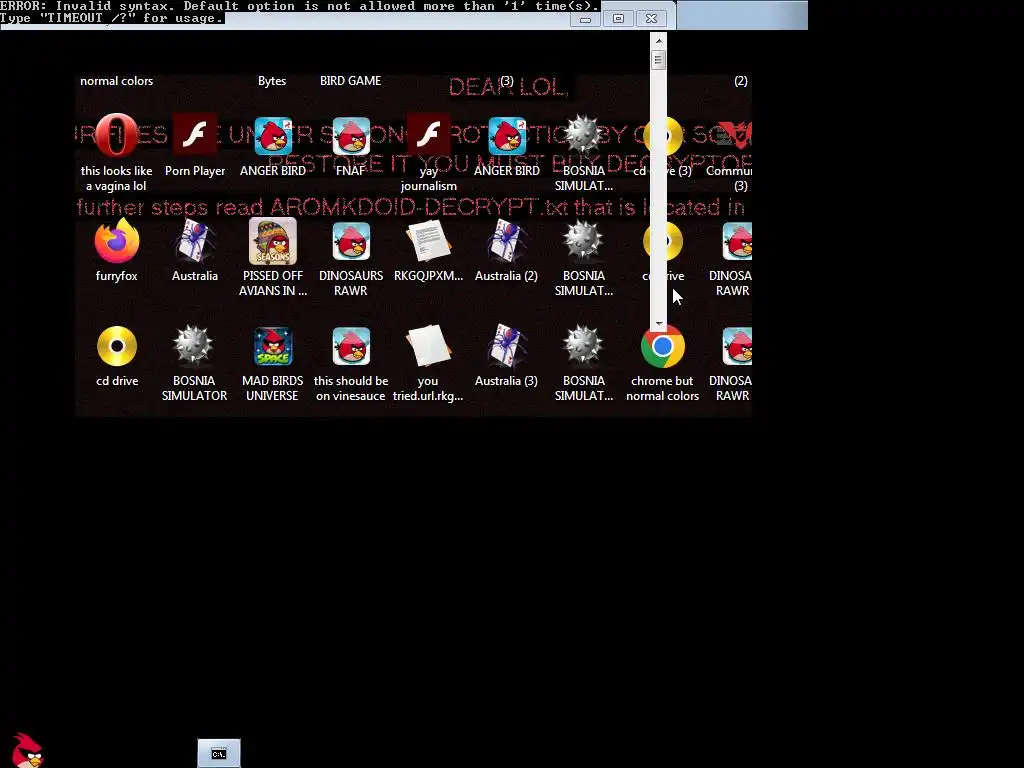This screenshot has height=768, width=1024.
Task: Select the BOSNIA SIMULAT... mine icon beside cd drive (3)
Action: pos(583,136)
